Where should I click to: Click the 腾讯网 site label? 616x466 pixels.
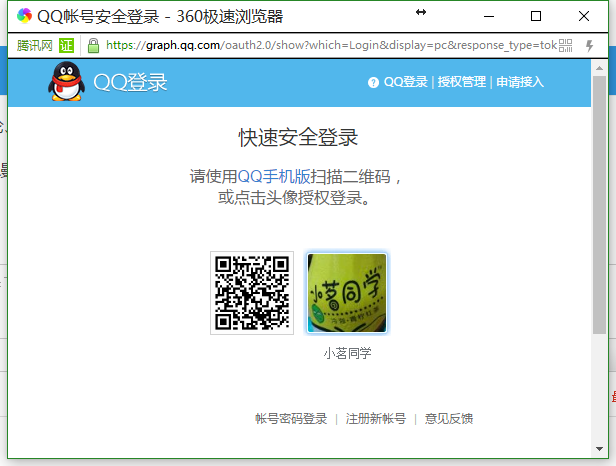[35, 46]
